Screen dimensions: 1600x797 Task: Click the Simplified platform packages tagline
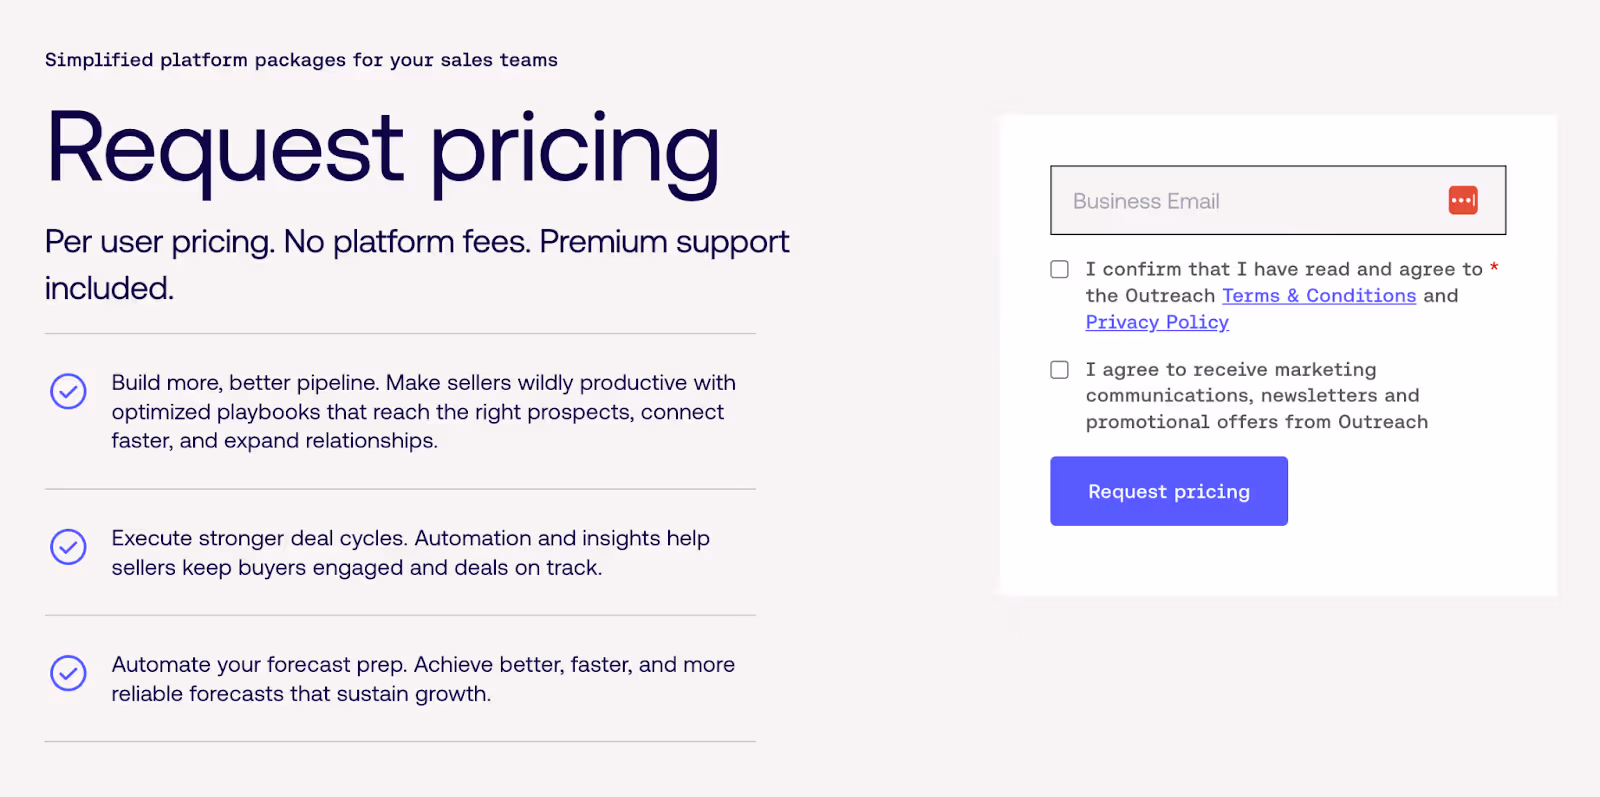(301, 60)
